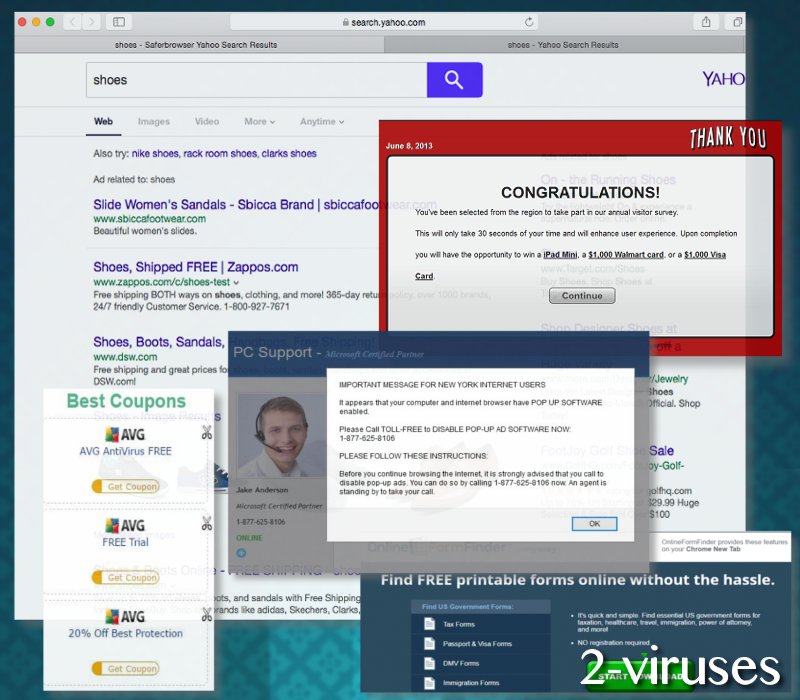Click the forward arrow in Safari toolbar
Image resolution: width=800 pixels, height=700 pixels.
(93, 20)
